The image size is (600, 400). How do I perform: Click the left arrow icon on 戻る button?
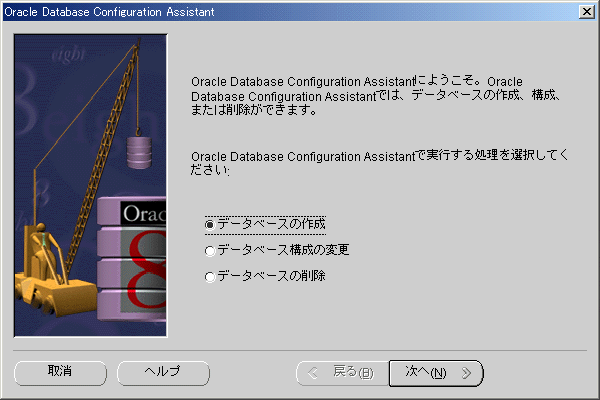tap(315, 372)
